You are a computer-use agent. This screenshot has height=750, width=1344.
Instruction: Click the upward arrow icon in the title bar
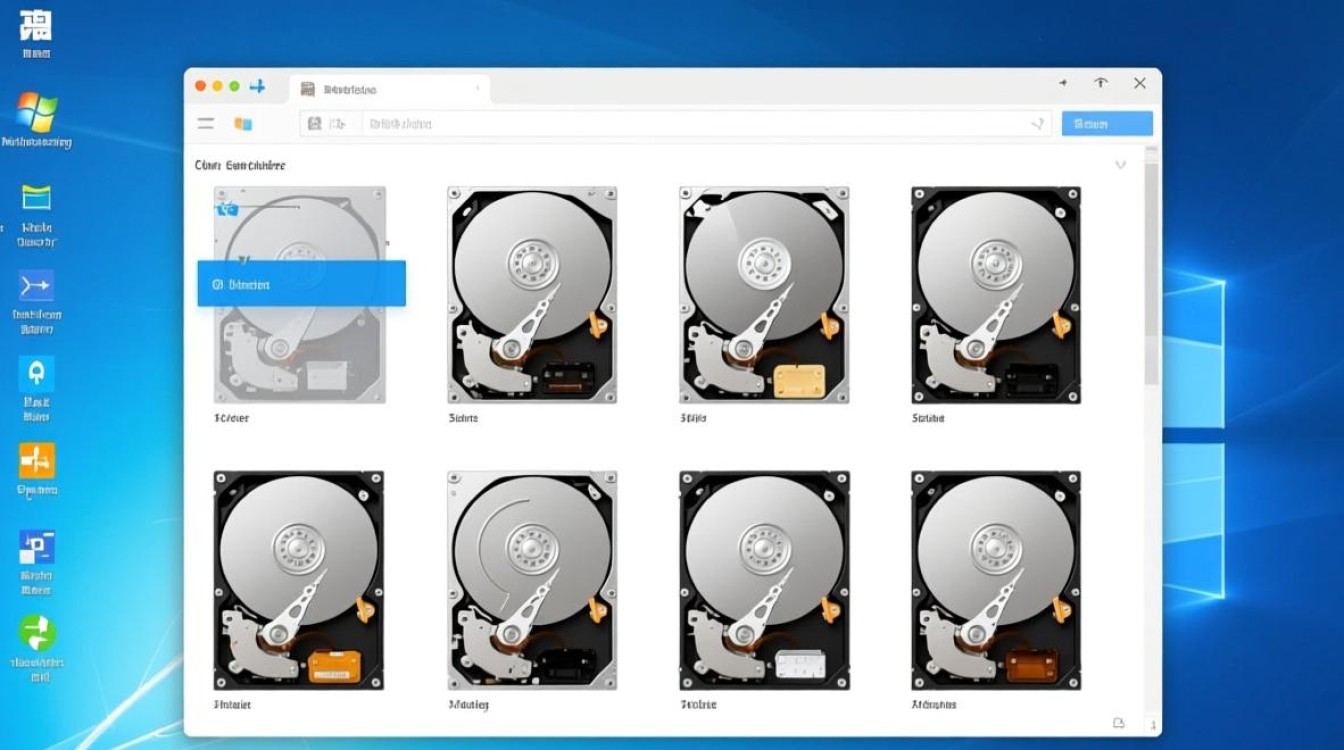tap(1101, 84)
